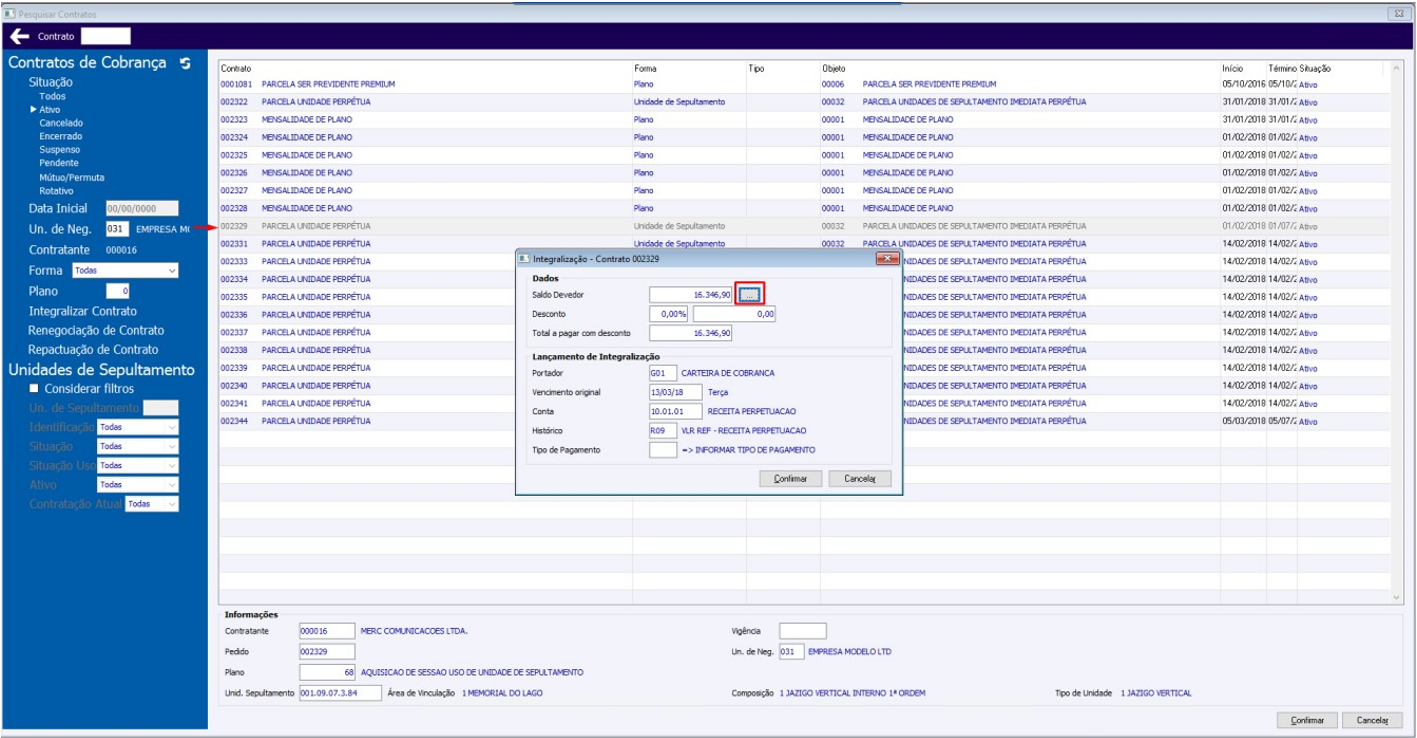Filter contracts by Pendente

[59, 163]
